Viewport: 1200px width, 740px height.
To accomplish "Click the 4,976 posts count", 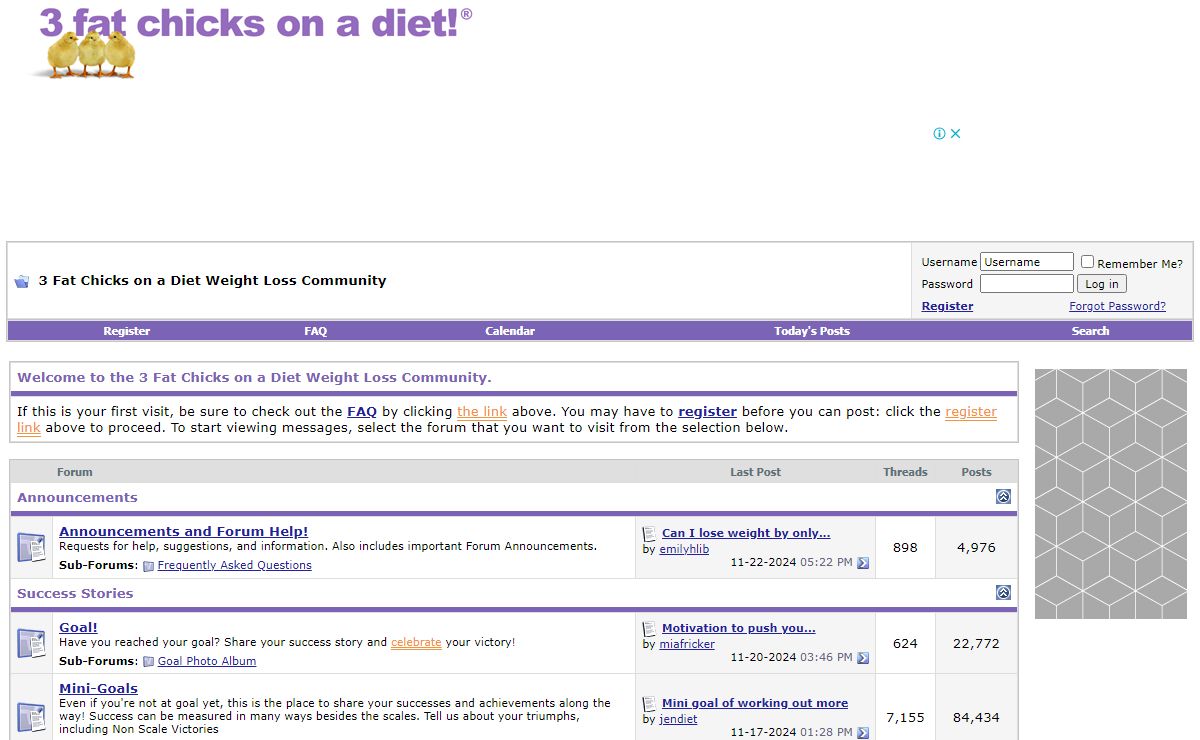I will pos(976,548).
